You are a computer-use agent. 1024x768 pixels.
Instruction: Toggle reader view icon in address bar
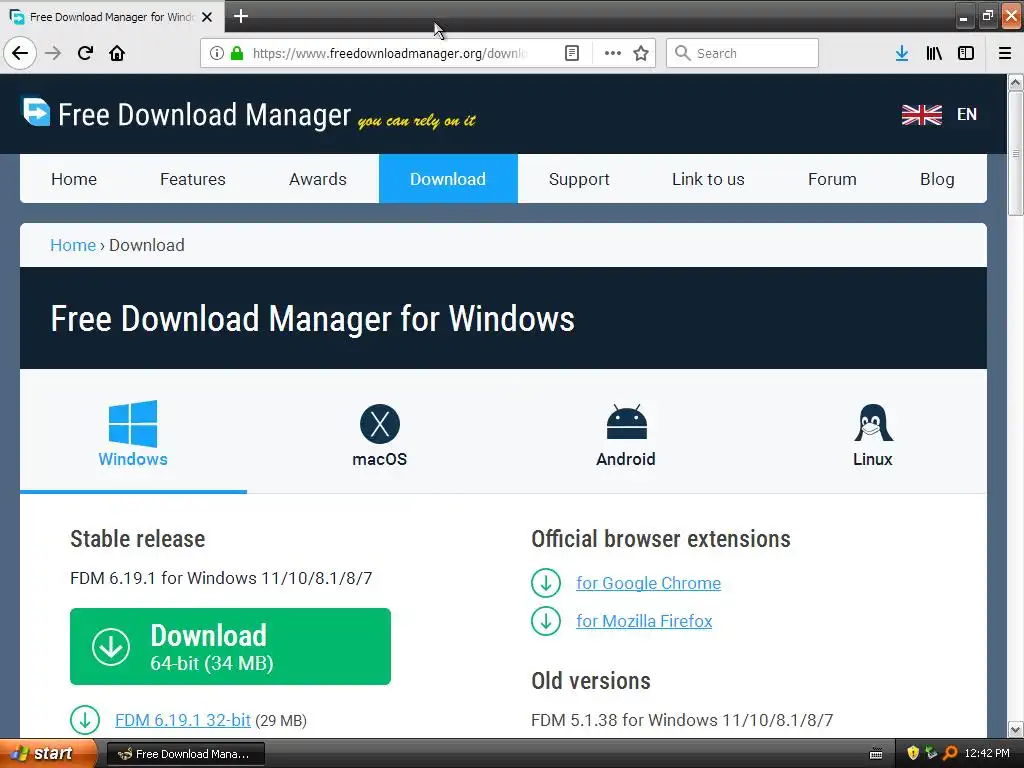(x=571, y=53)
